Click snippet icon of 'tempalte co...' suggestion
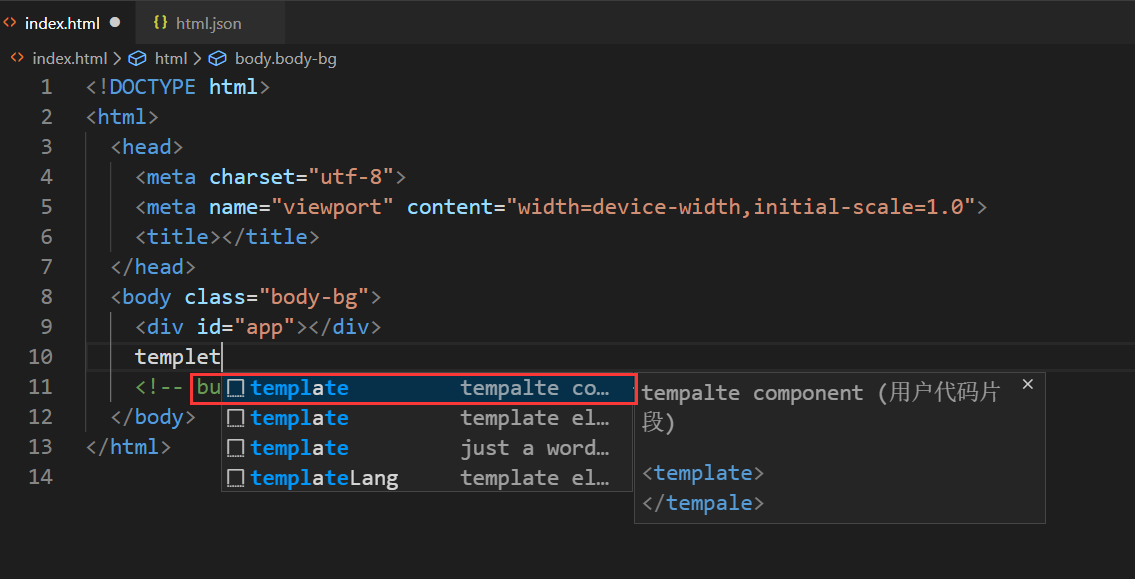Viewport: 1135px width, 579px height. tap(235, 389)
